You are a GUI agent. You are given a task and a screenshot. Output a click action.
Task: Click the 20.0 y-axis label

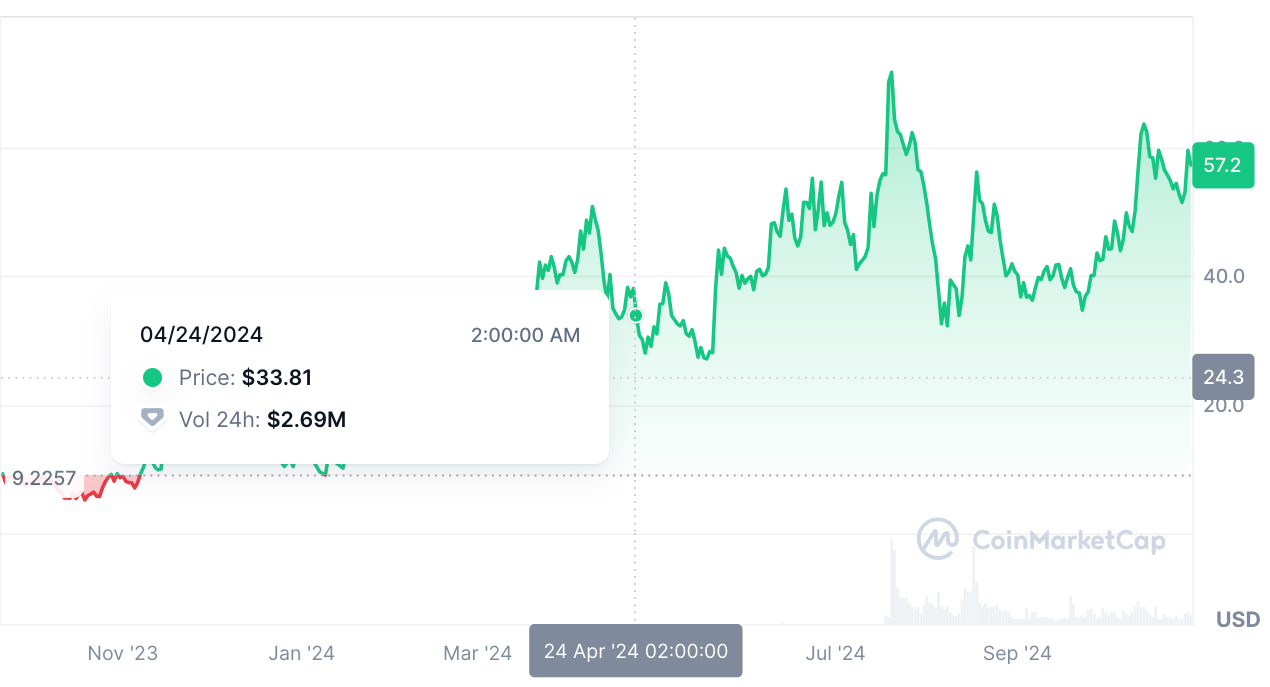[x=1224, y=405]
